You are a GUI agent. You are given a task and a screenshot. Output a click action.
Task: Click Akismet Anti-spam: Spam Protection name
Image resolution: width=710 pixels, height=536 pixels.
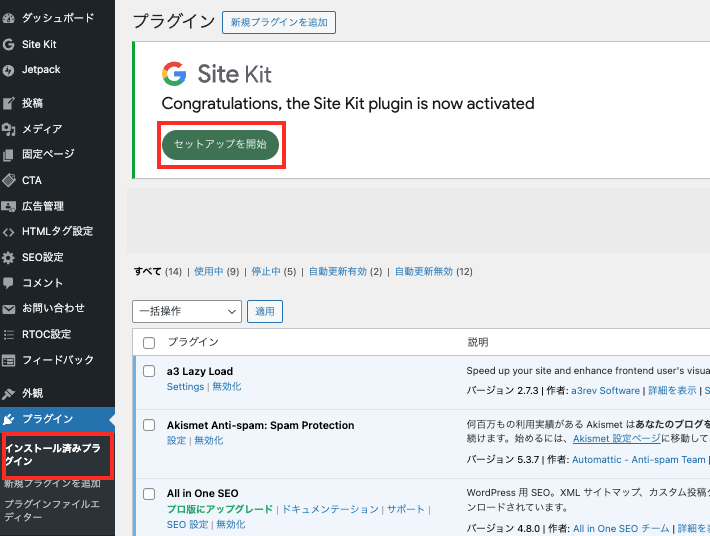260,426
